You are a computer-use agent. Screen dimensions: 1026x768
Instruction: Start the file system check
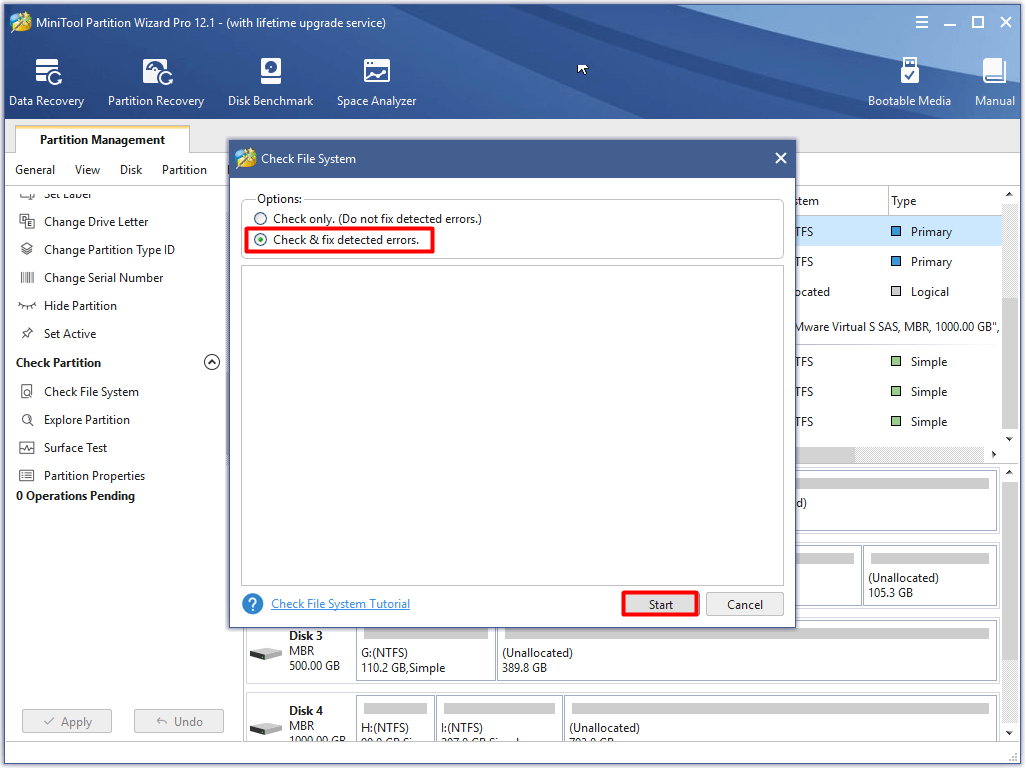pyautogui.click(x=660, y=604)
